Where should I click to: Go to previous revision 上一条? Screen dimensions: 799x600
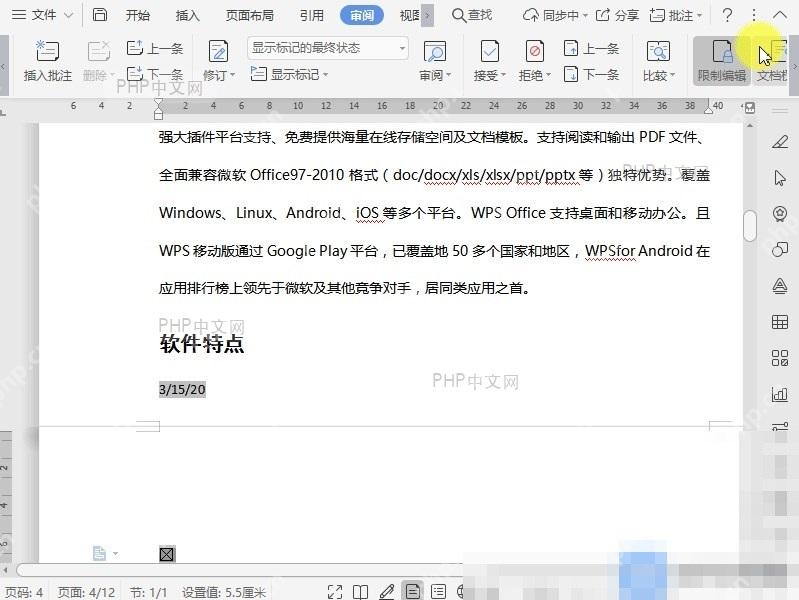(591, 48)
